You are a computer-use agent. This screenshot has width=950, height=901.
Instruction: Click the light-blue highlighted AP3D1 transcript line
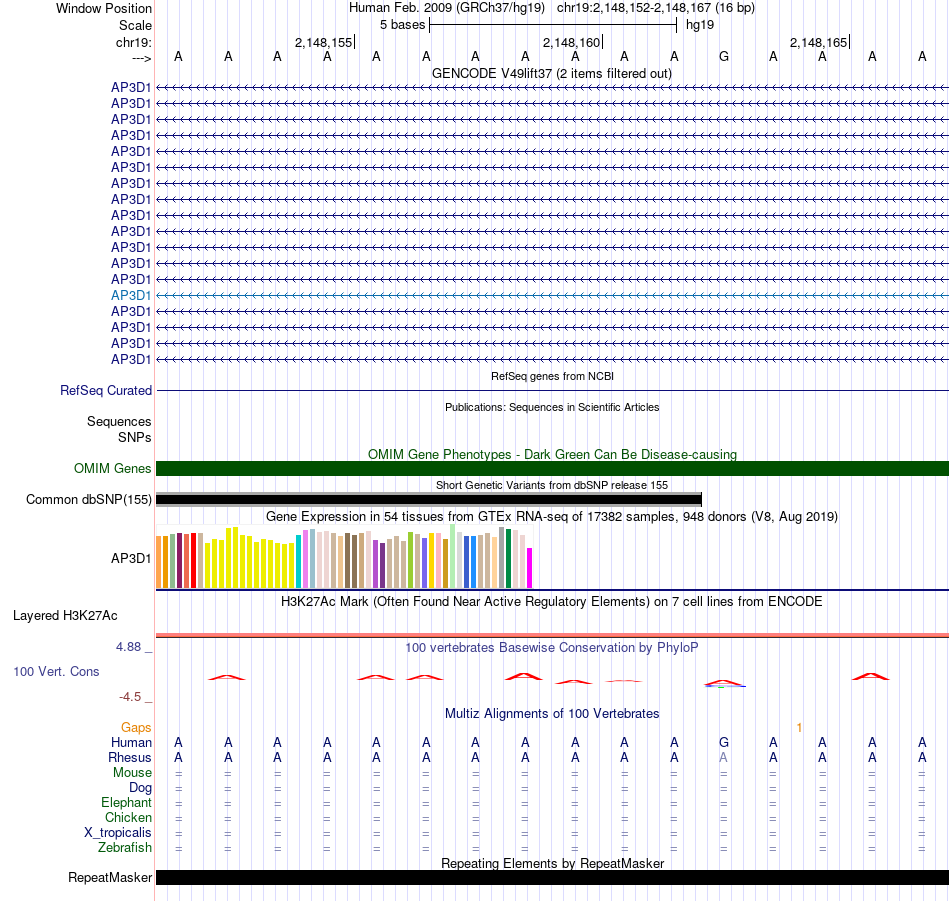point(553,295)
